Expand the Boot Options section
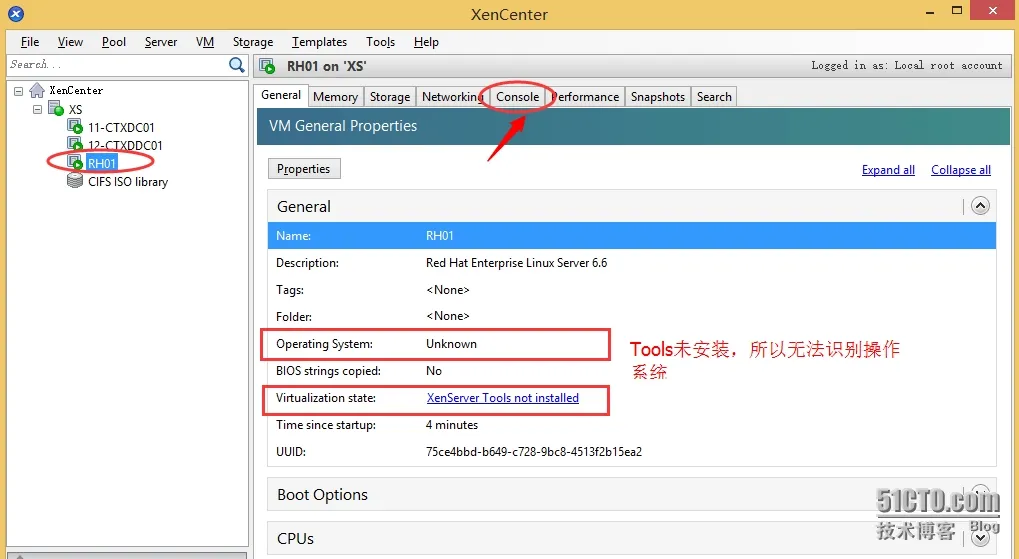The image size is (1019, 559). coord(980,494)
